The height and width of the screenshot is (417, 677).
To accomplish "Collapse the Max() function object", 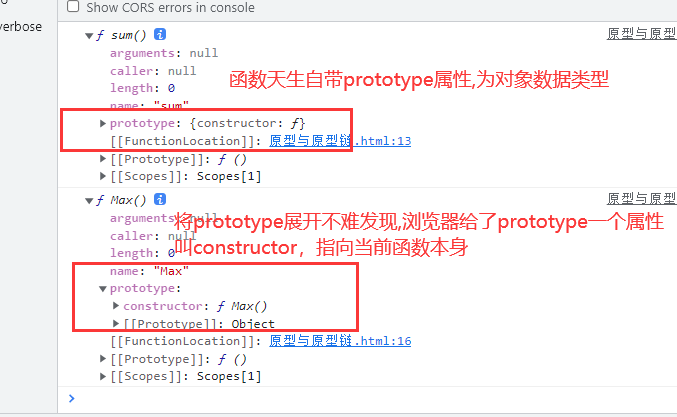I will (89, 200).
